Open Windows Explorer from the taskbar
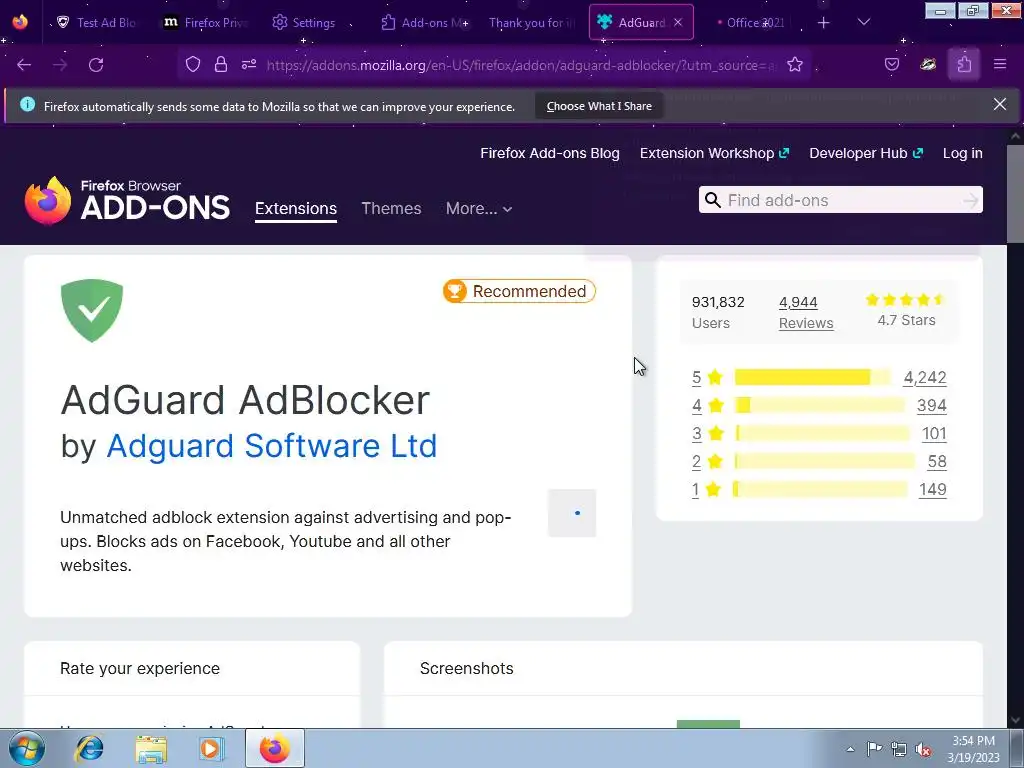The width and height of the screenshot is (1024, 768). pos(151,748)
